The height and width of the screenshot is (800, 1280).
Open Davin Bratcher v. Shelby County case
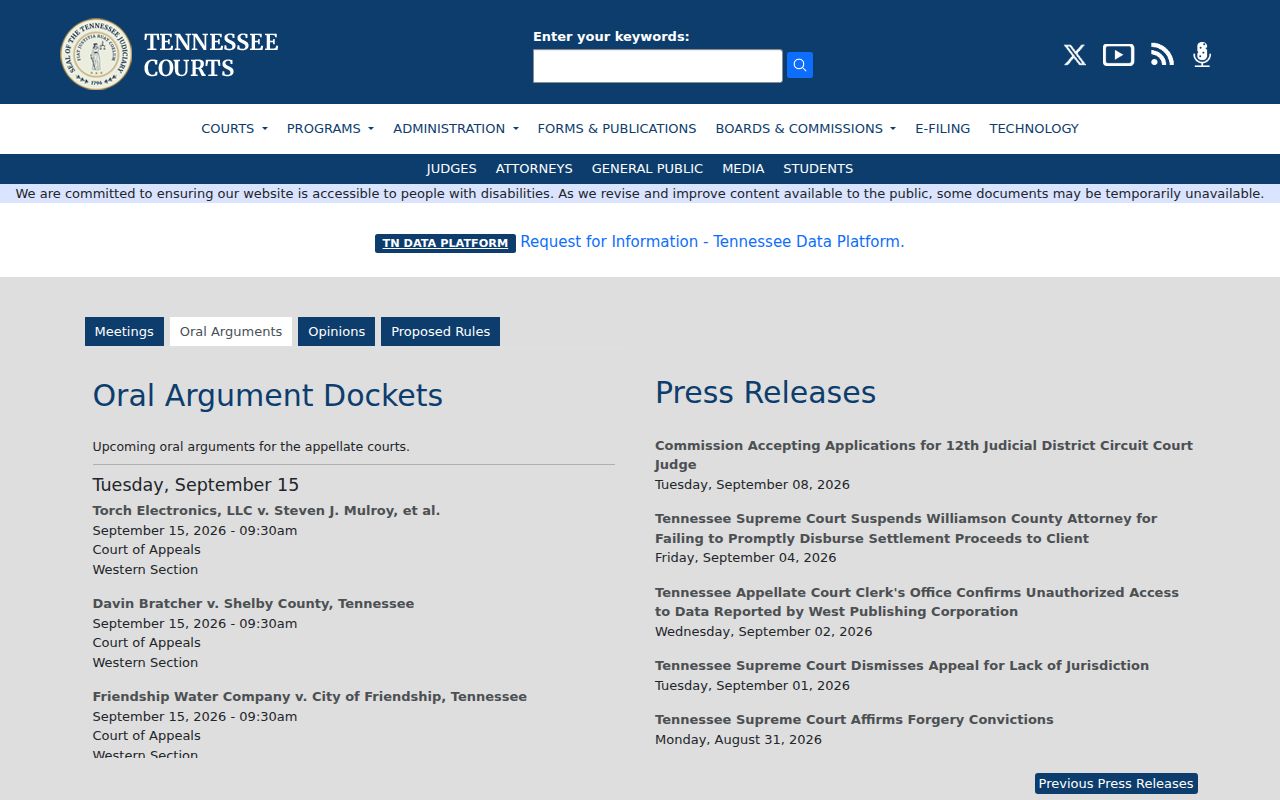(253, 603)
